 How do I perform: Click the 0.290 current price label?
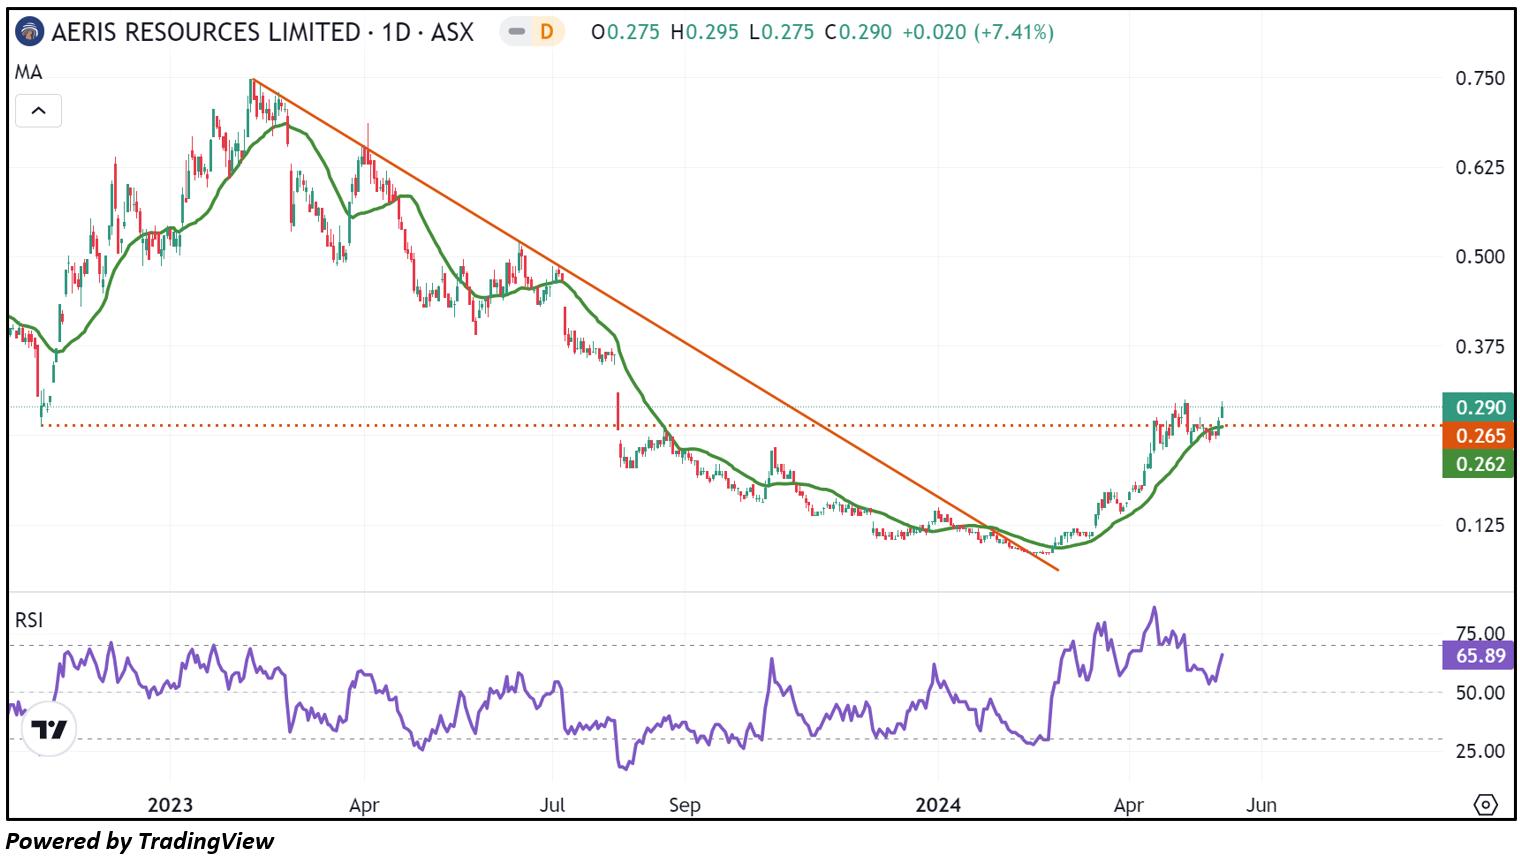coord(1478,407)
